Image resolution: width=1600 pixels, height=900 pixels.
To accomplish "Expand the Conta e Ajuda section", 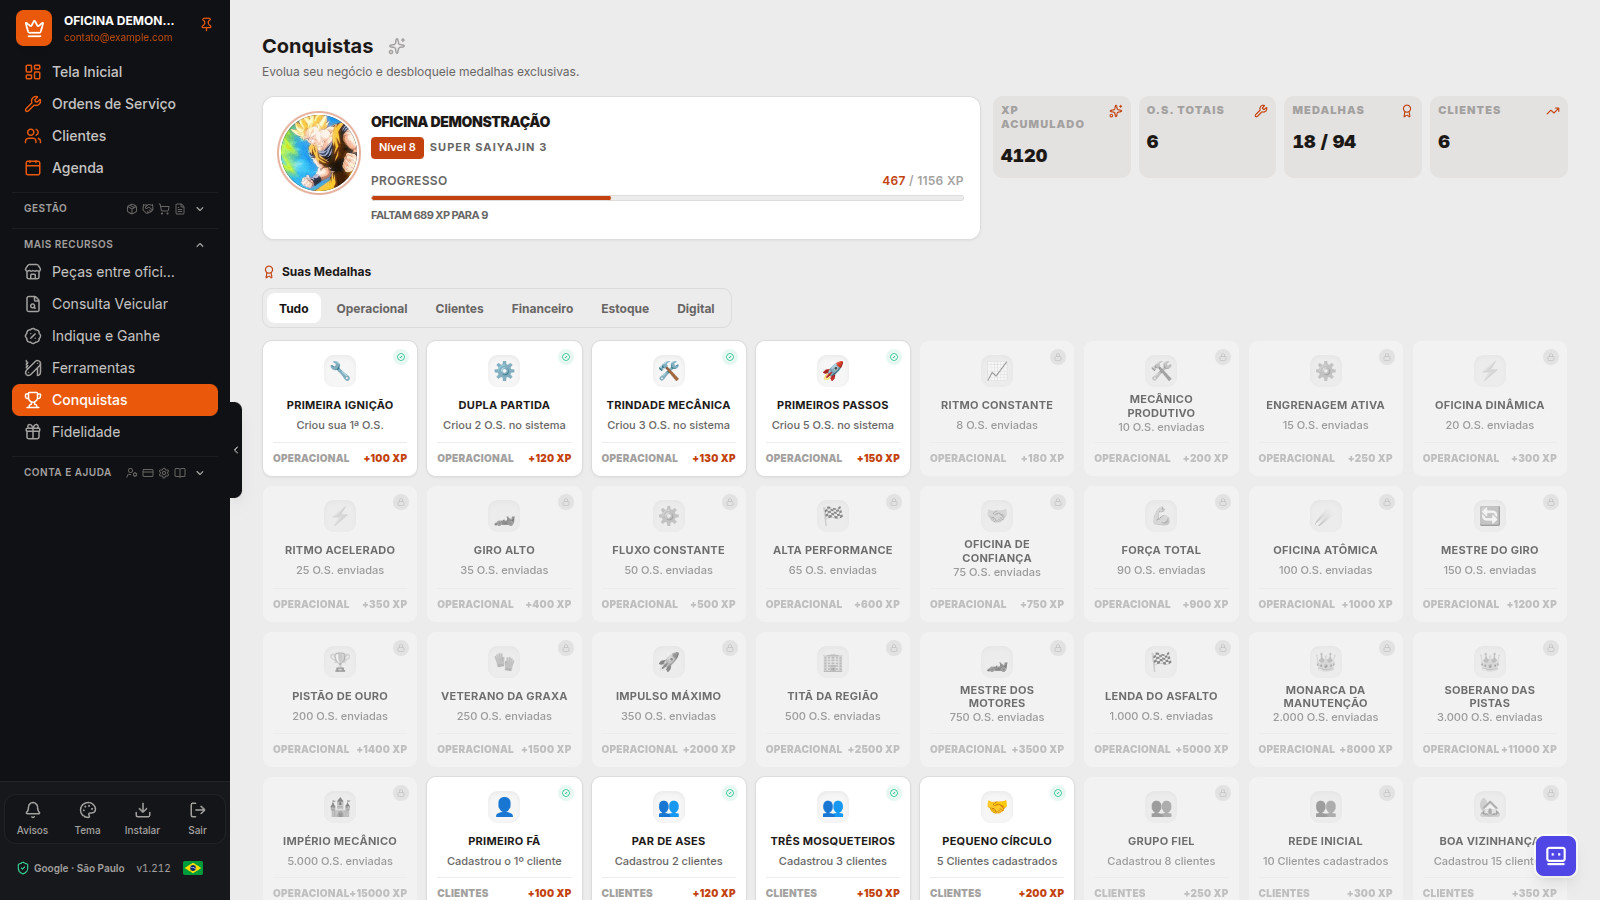I will pyautogui.click(x=200, y=473).
